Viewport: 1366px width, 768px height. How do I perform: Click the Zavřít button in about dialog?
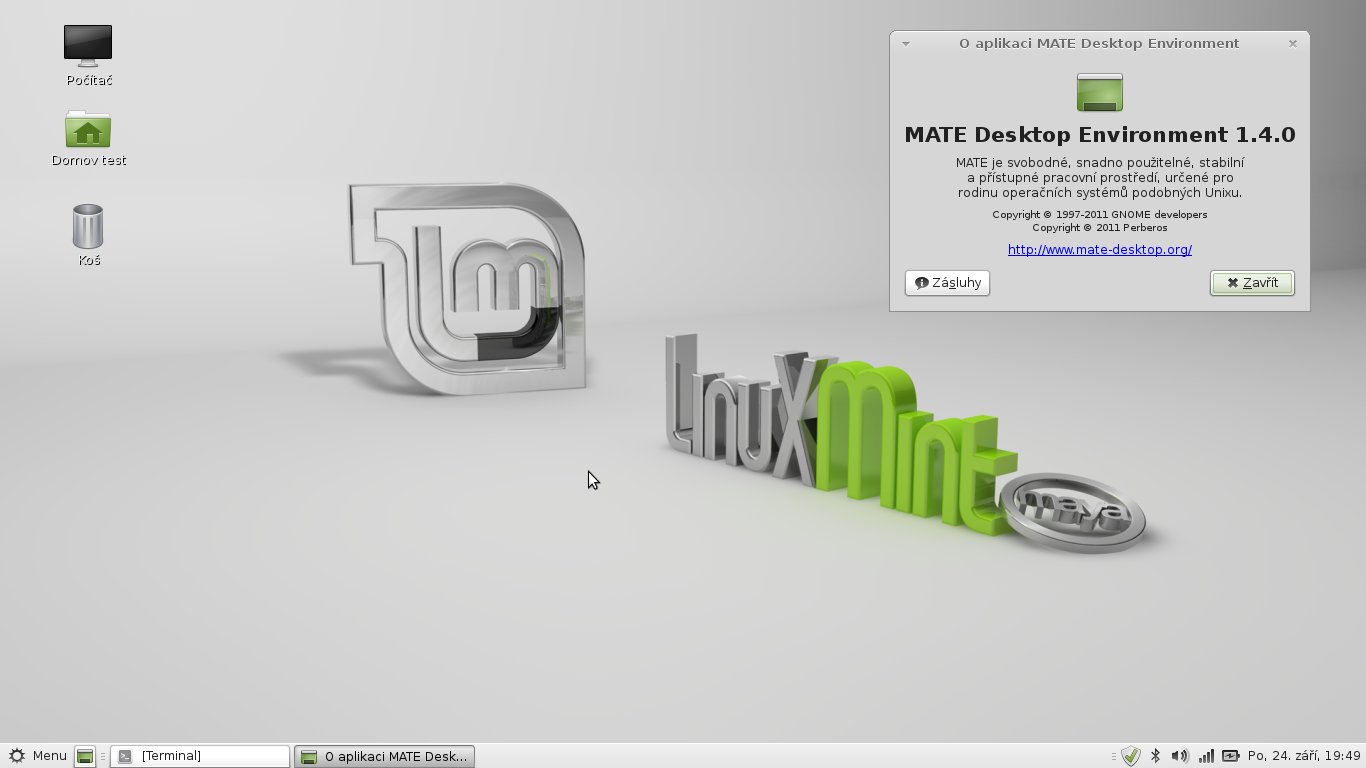pyautogui.click(x=1252, y=283)
